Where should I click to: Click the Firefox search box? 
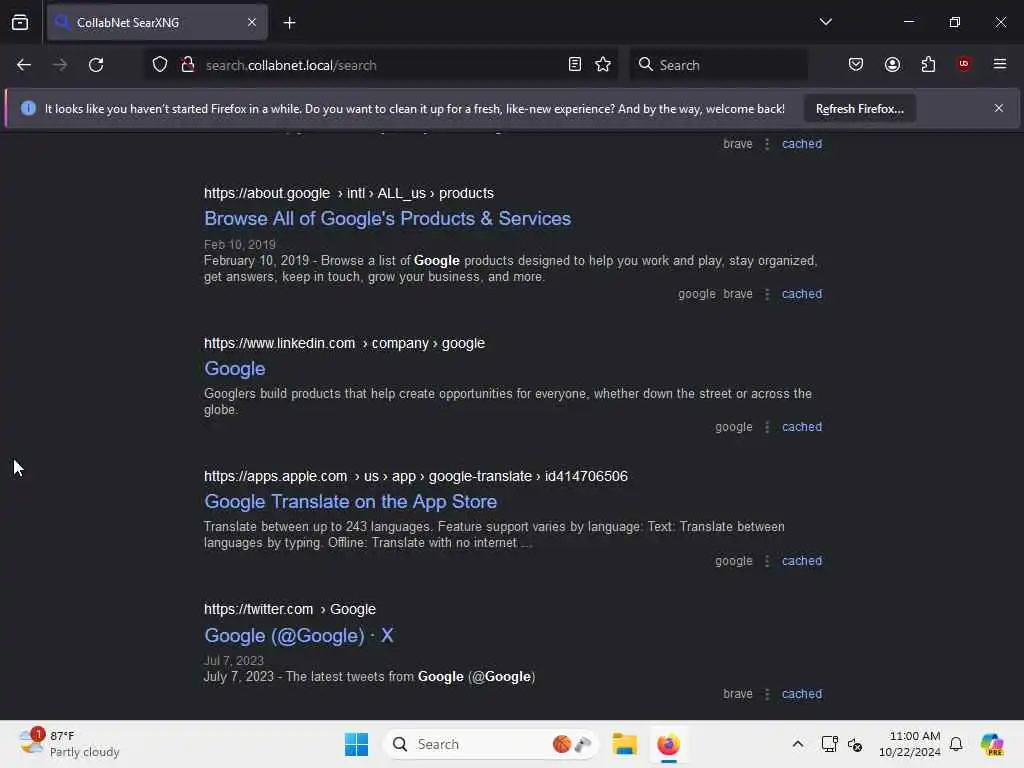(x=718, y=65)
